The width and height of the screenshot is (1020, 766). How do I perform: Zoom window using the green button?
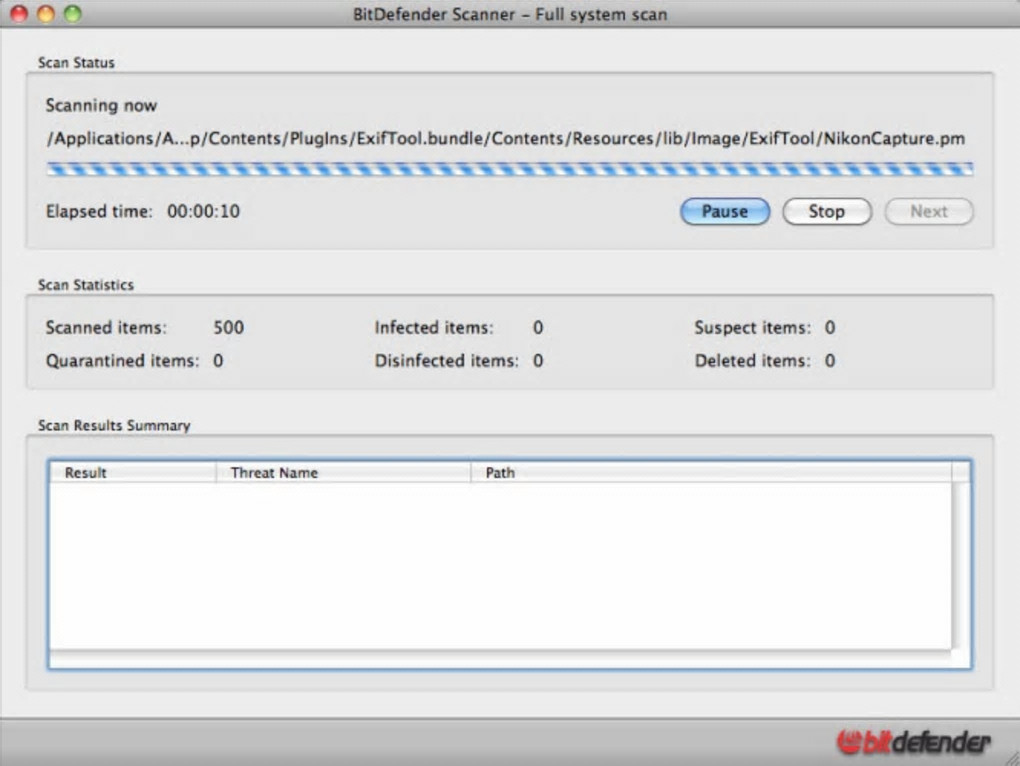click(73, 14)
